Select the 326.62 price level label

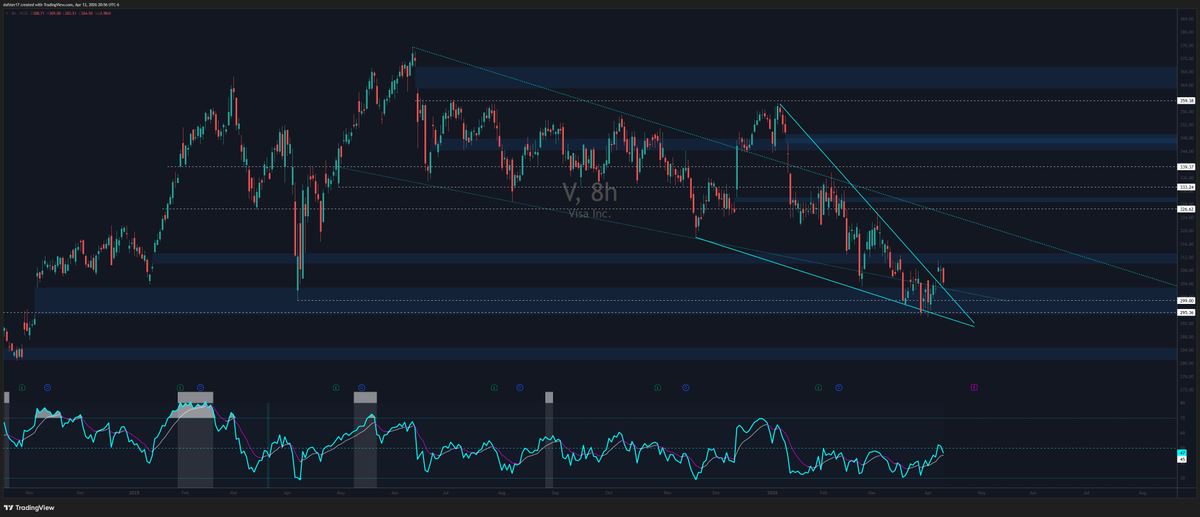pyautogui.click(x=1186, y=208)
